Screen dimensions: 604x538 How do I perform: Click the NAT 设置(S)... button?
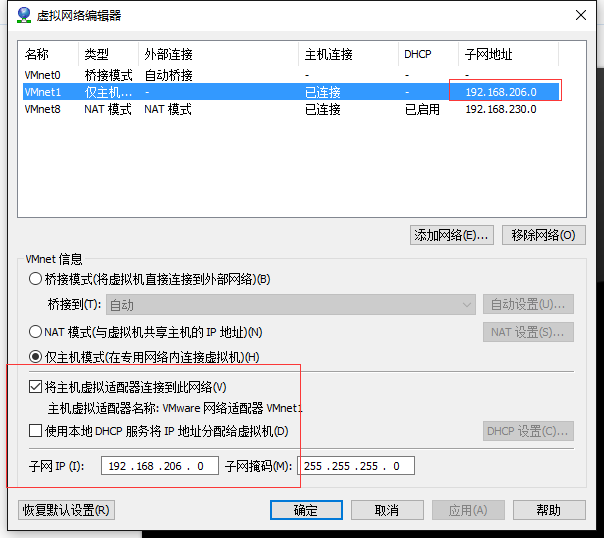[x=528, y=332]
